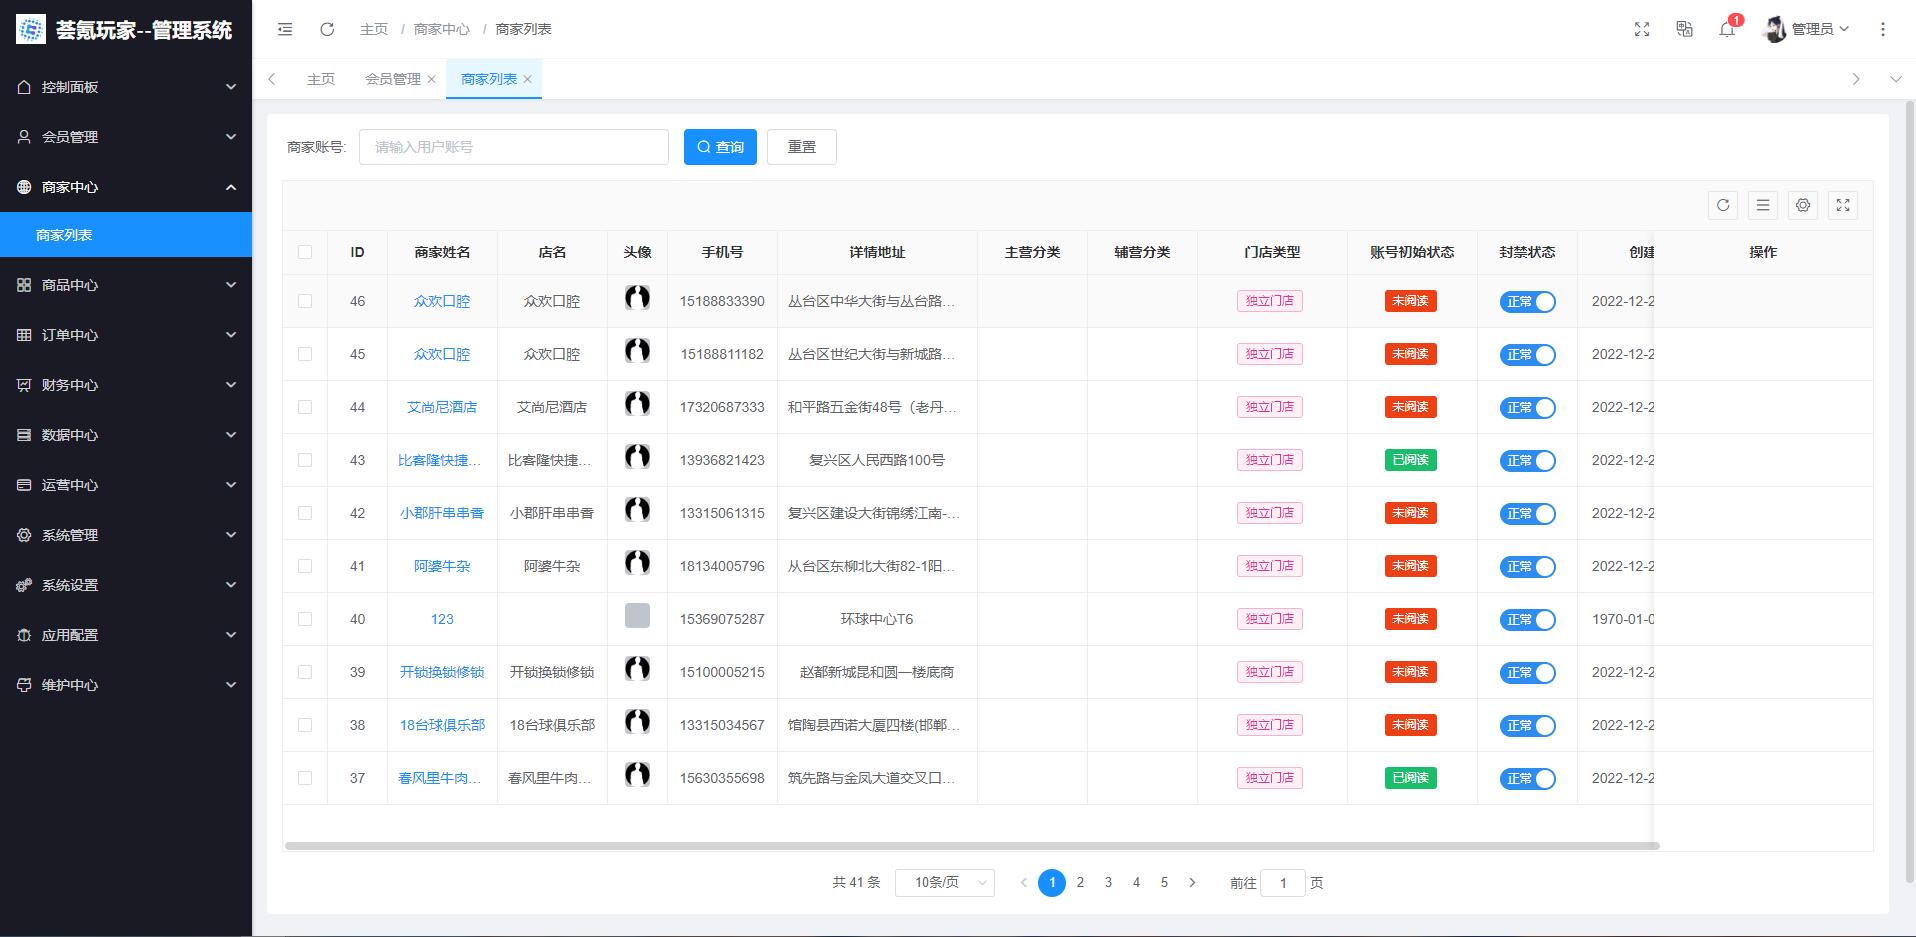Expand the 应用配置 sidebar menu

click(x=126, y=635)
